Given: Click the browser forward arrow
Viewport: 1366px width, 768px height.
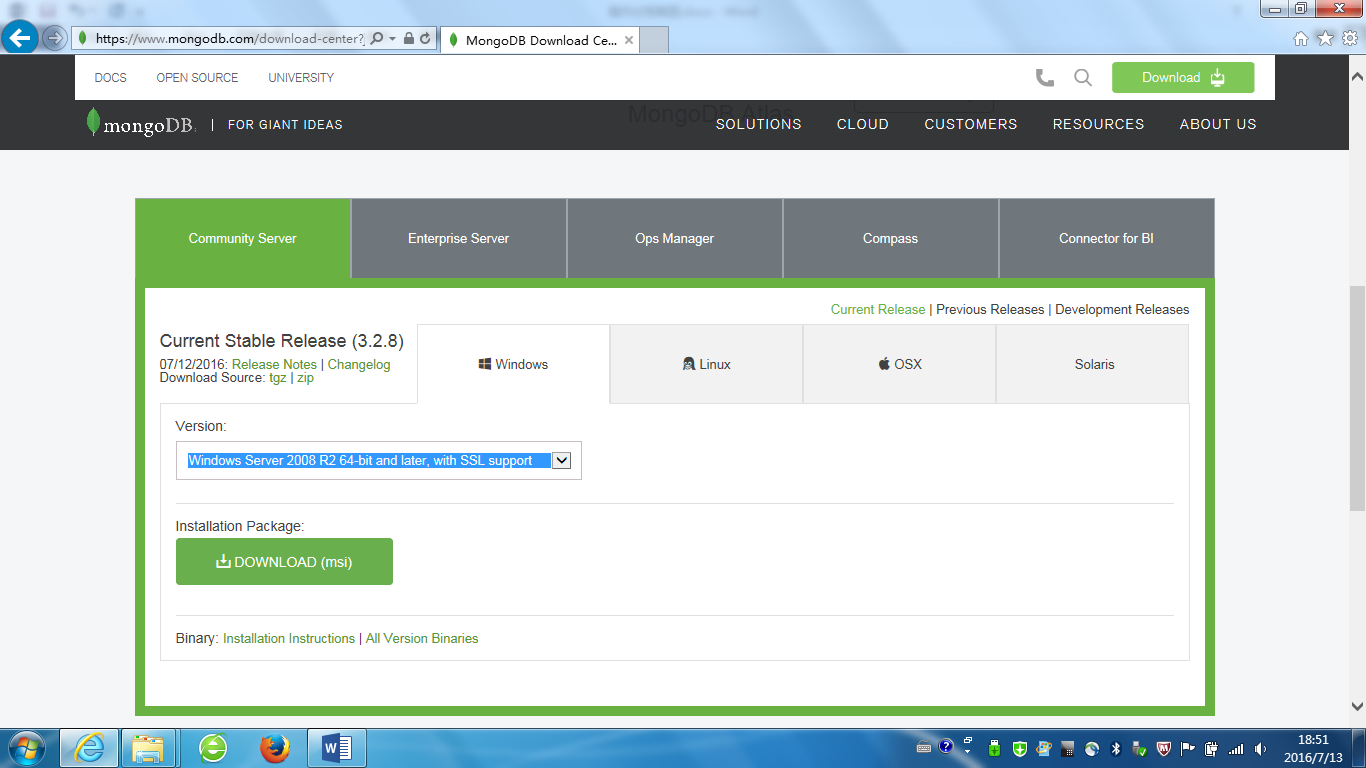Looking at the screenshot, I should [x=54, y=38].
